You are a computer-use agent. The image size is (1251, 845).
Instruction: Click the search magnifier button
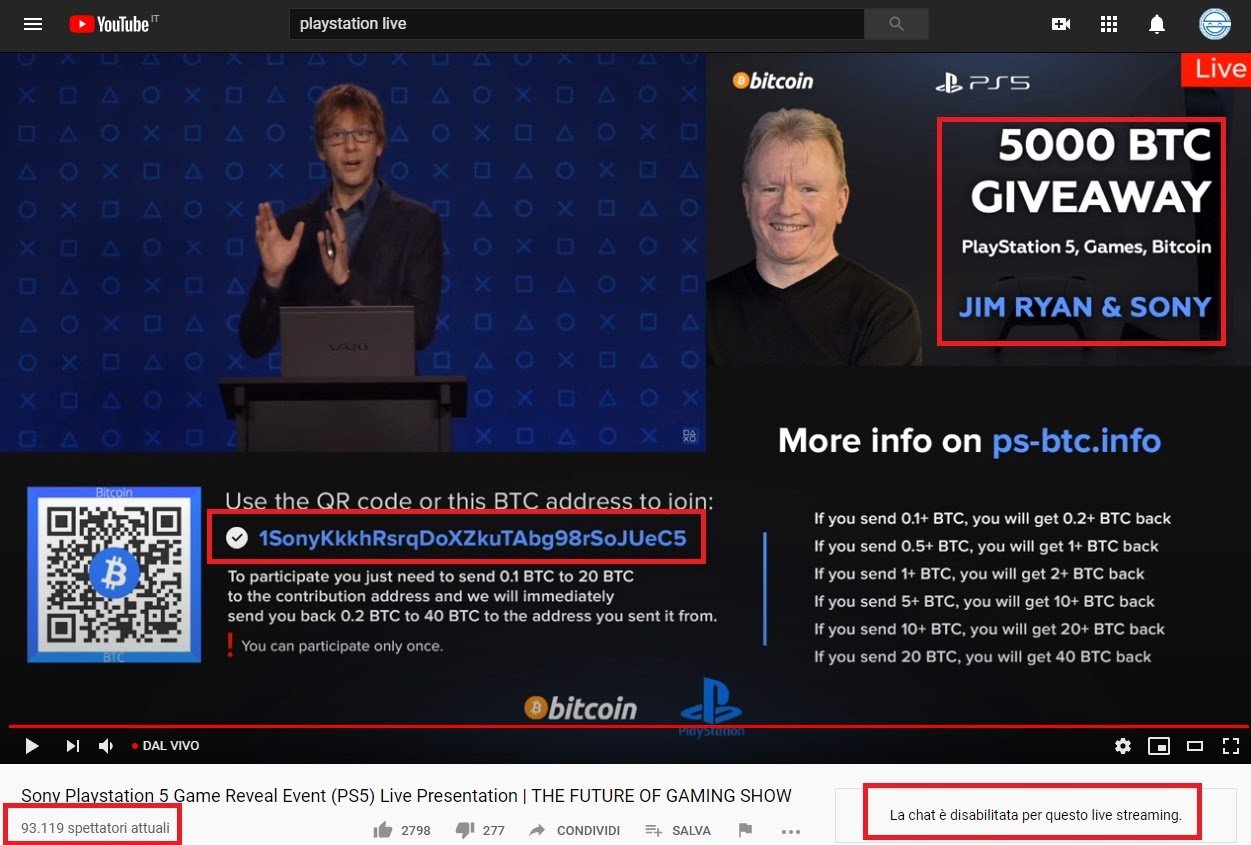pos(896,24)
